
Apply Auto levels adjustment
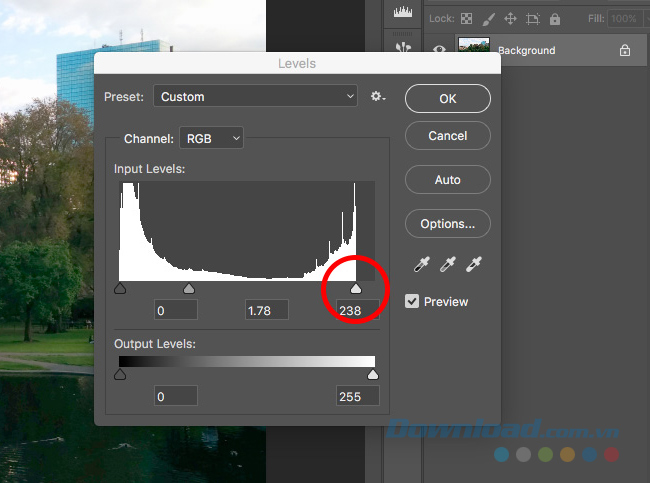coord(448,180)
